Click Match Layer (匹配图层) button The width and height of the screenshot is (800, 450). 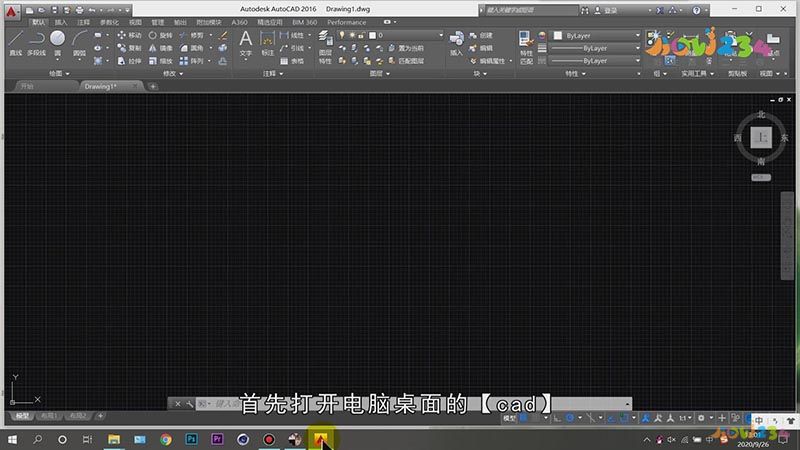[x=405, y=61]
